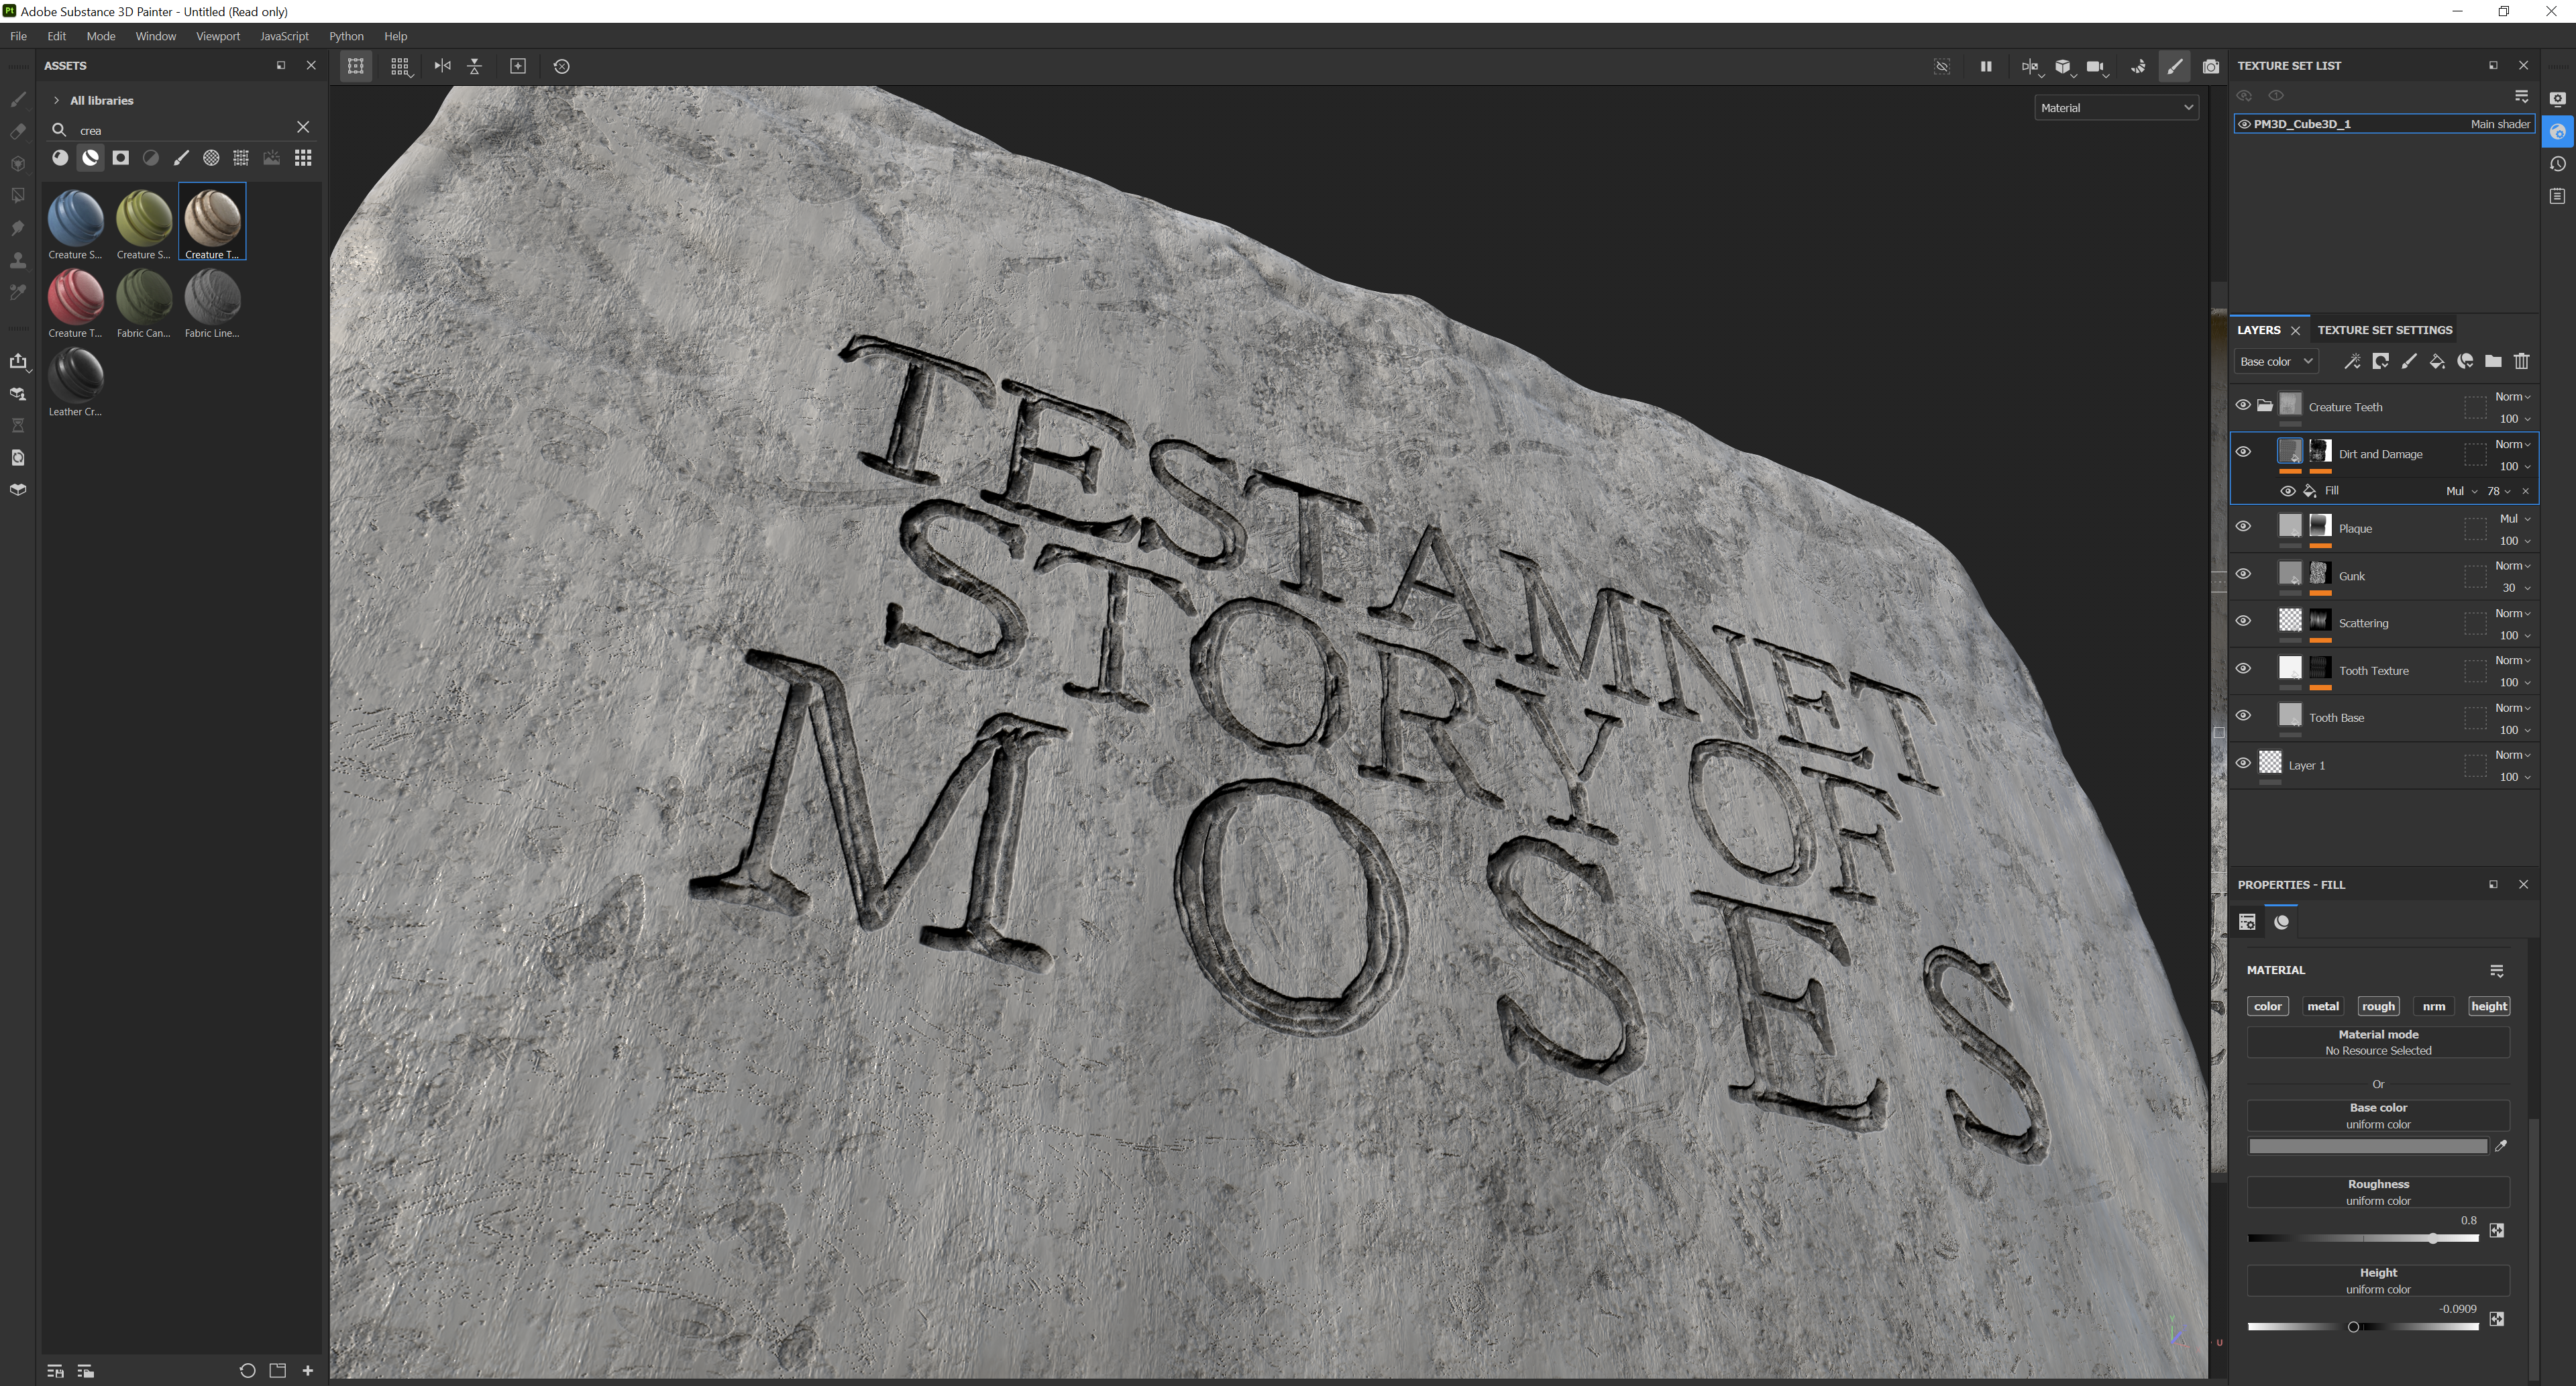Open the rendering camera screenshot mode icon

2211,66
